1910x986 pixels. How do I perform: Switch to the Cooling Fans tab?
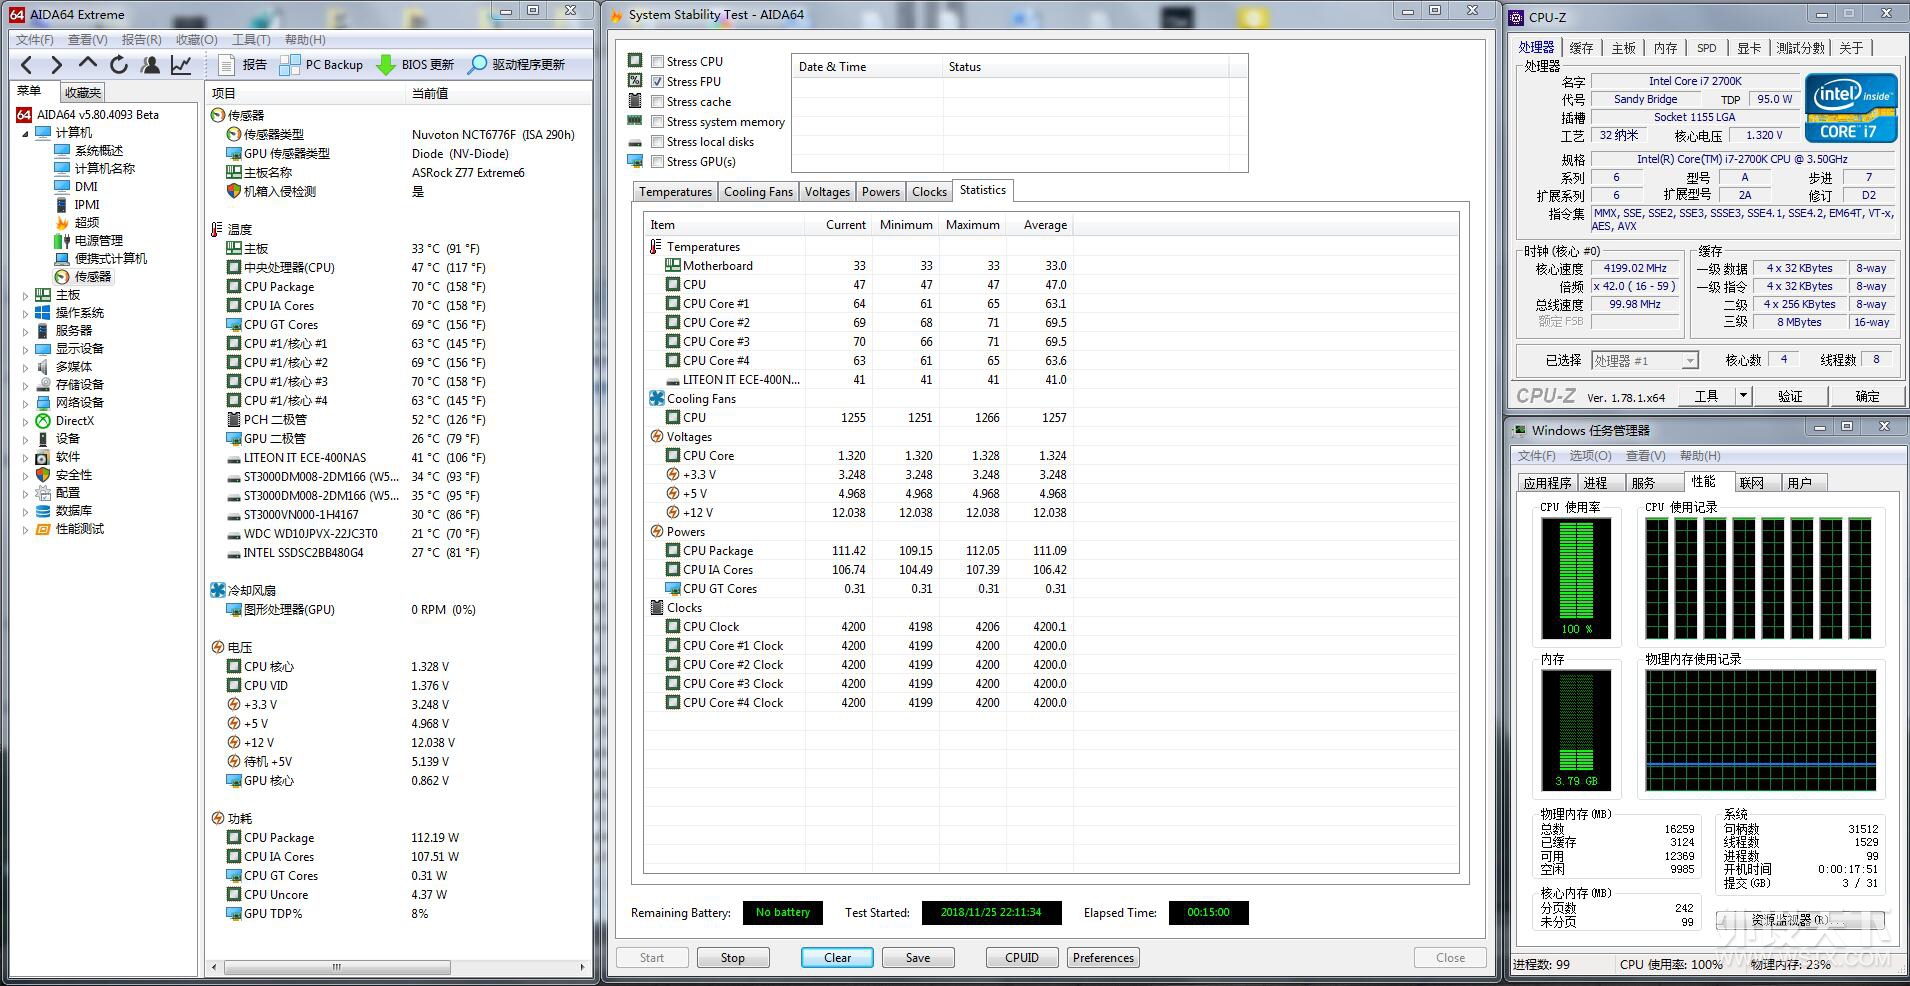coord(758,192)
